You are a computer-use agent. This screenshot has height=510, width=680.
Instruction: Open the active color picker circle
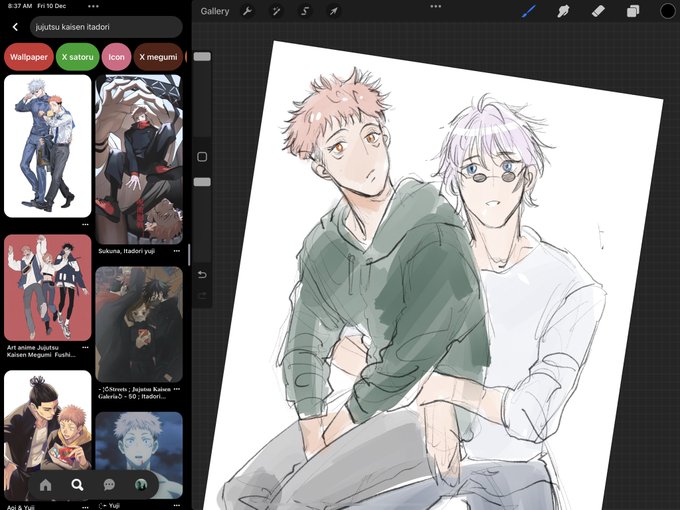pos(667,11)
